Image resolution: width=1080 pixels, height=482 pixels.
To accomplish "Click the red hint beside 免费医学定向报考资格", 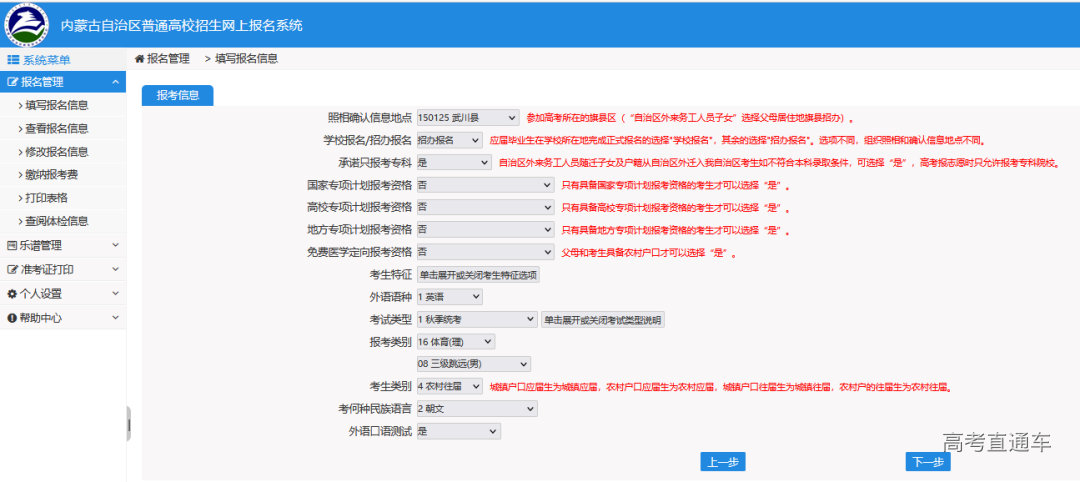I will (x=649, y=253).
